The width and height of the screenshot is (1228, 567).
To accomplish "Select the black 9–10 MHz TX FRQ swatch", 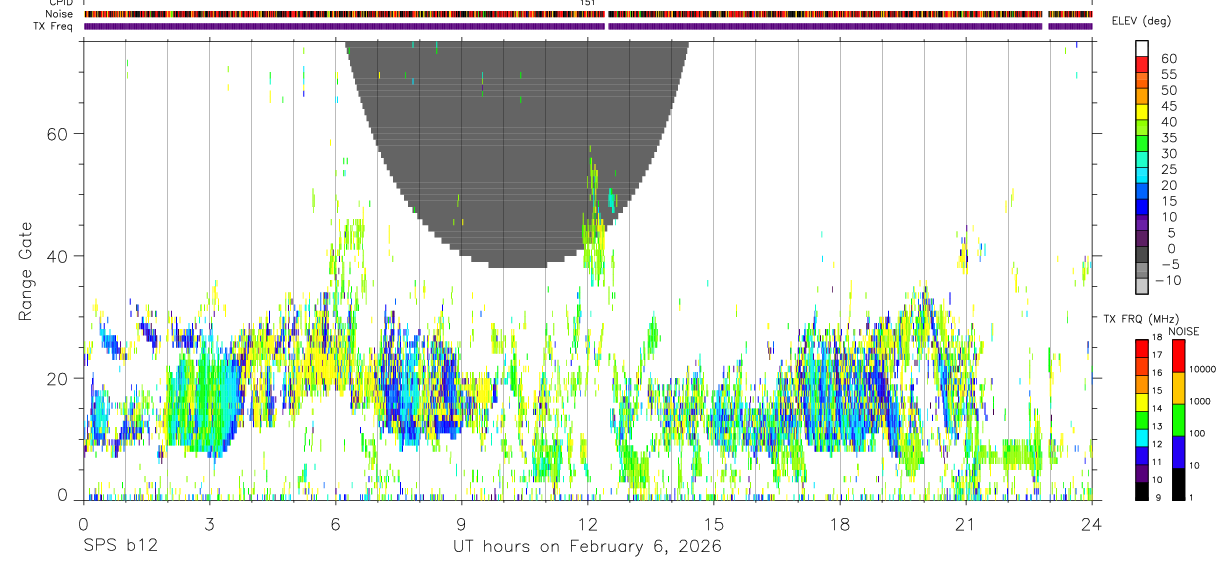I will (1142, 490).
